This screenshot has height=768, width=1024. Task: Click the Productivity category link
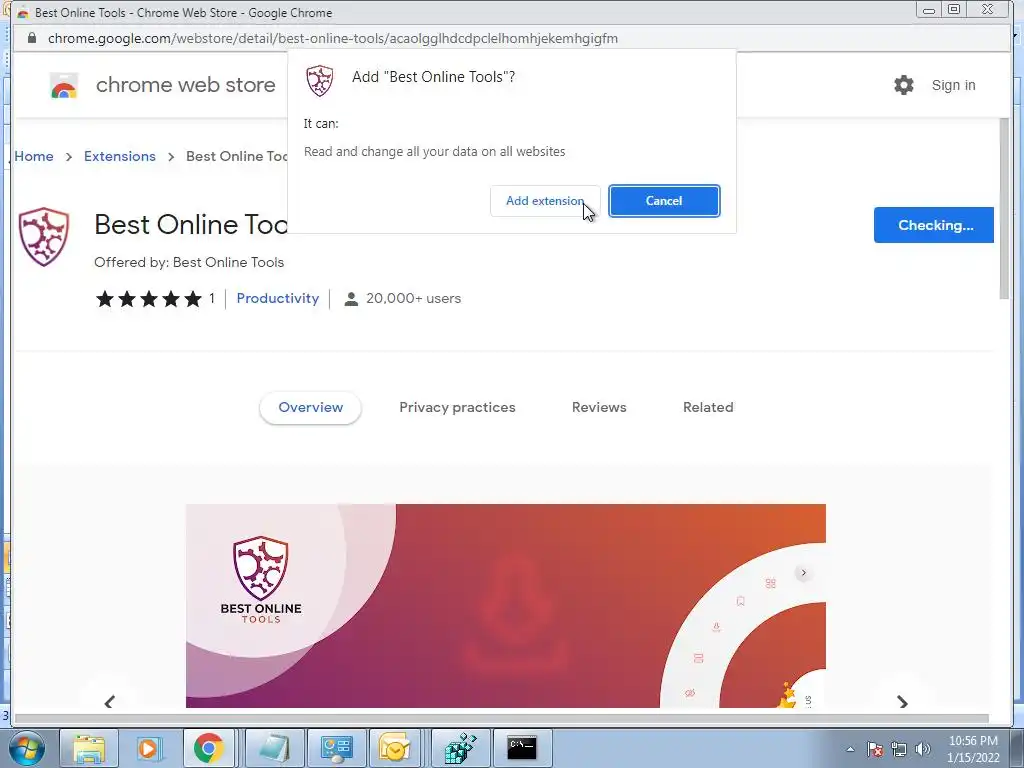(x=278, y=298)
